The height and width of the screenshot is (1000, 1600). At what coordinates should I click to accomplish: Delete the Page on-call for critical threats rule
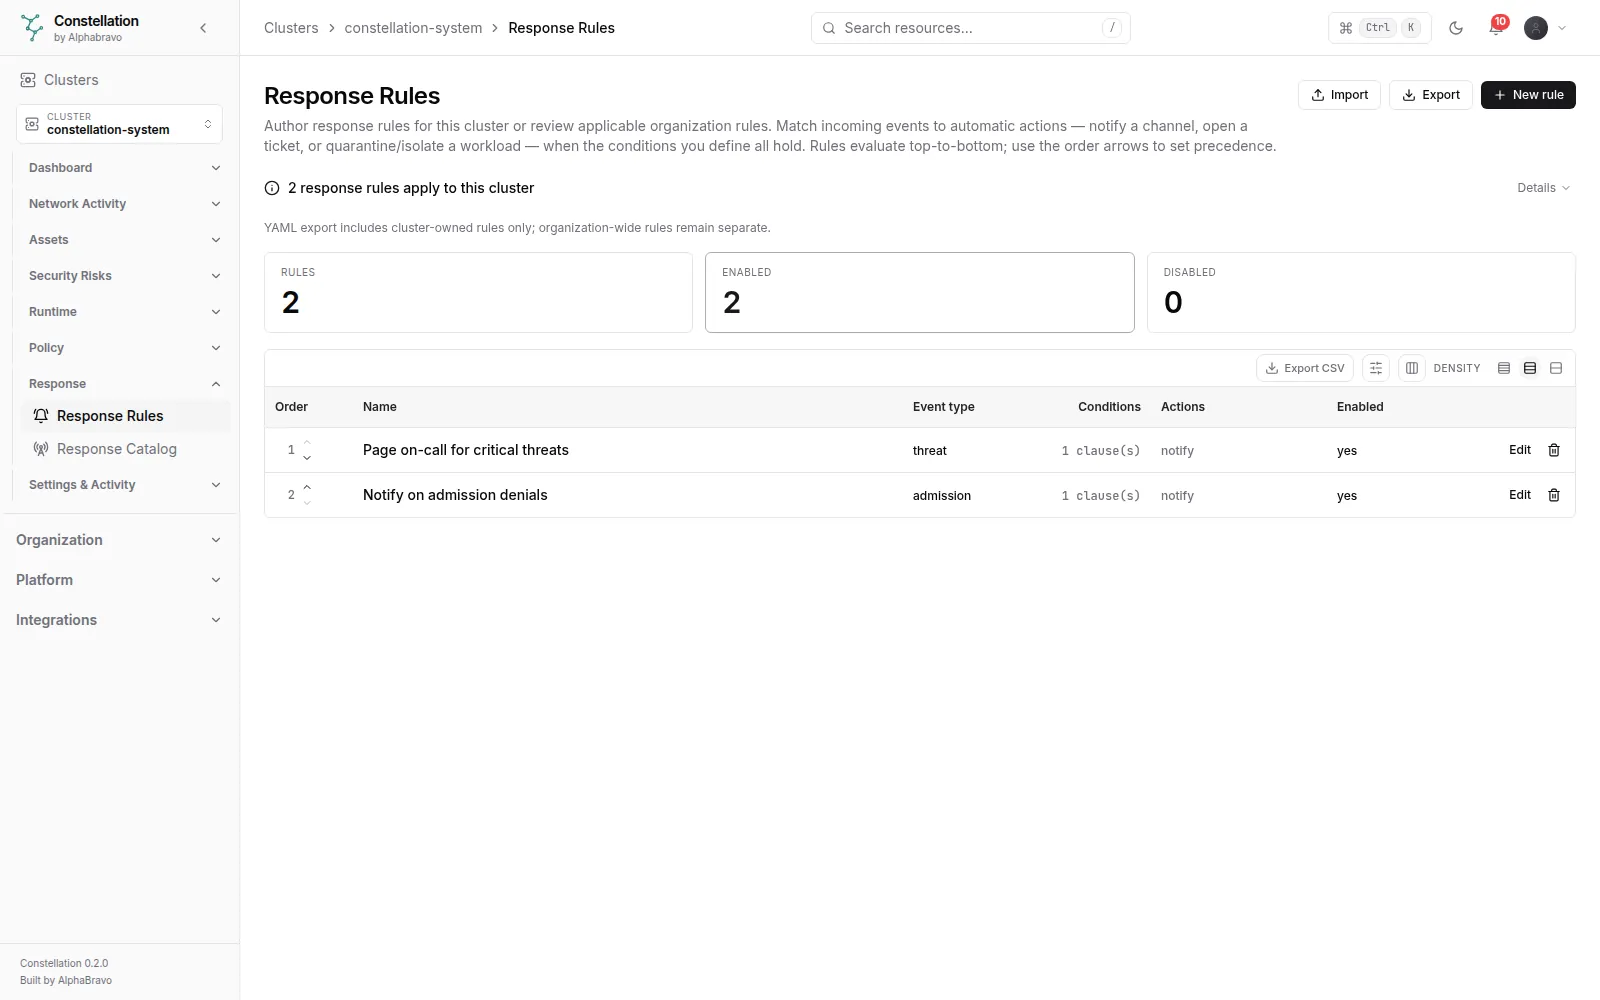1554,450
